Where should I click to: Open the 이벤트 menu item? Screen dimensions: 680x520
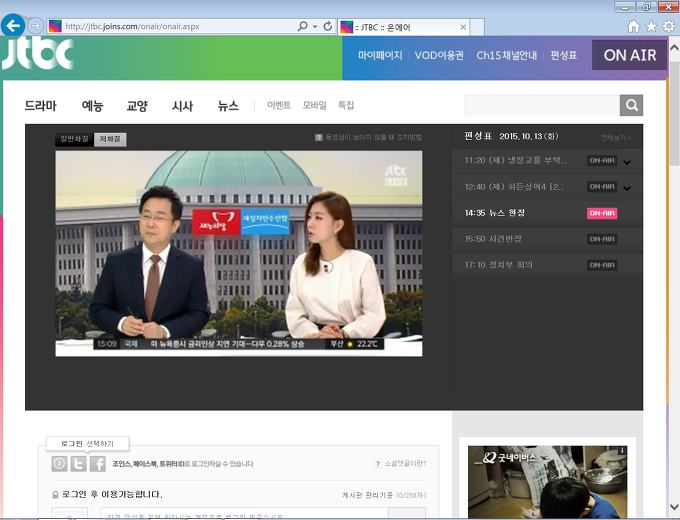click(x=279, y=105)
